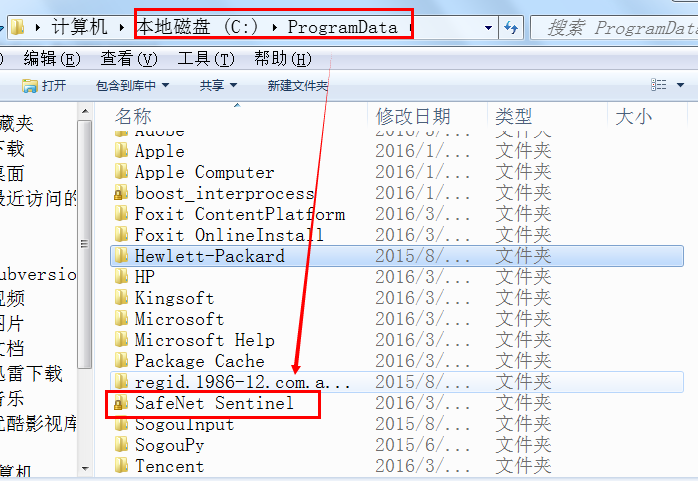Click the Kingsoft folder icon
Viewport: 698px width, 481px height.
(x=121, y=298)
